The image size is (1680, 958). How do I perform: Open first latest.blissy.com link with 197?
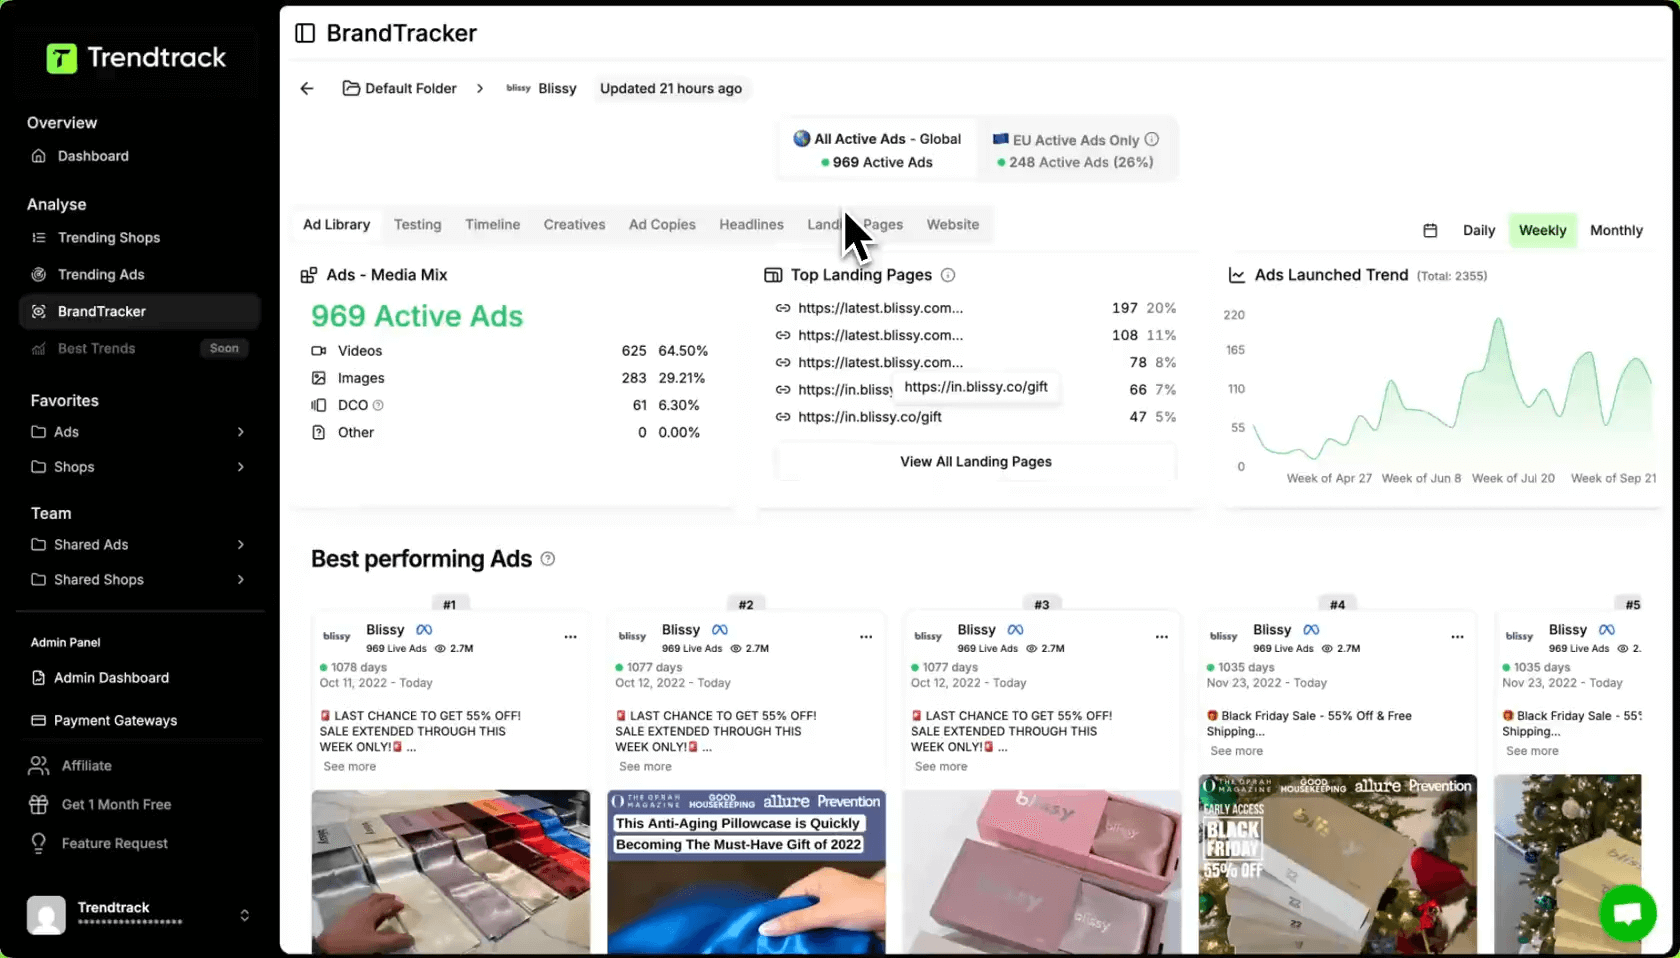(x=880, y=308)
